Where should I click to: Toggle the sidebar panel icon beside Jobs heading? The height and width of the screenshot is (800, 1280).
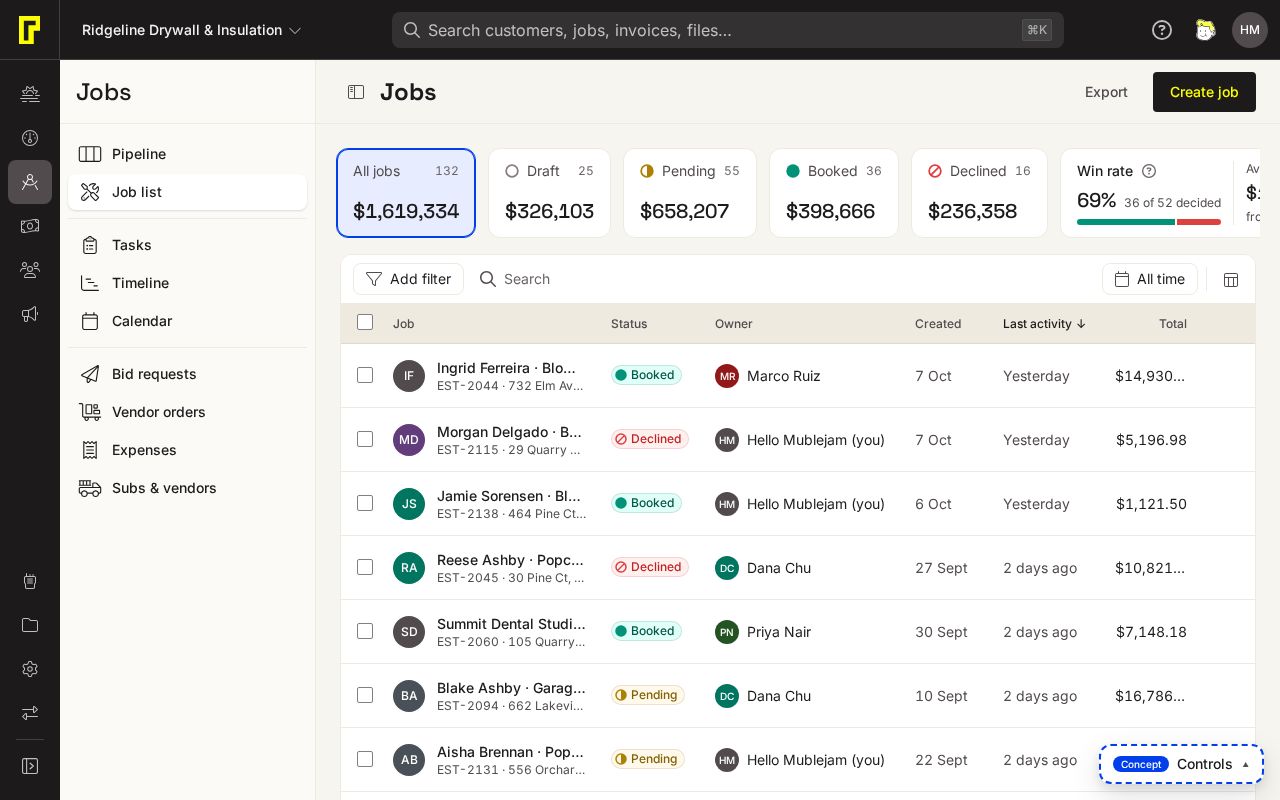356,92
